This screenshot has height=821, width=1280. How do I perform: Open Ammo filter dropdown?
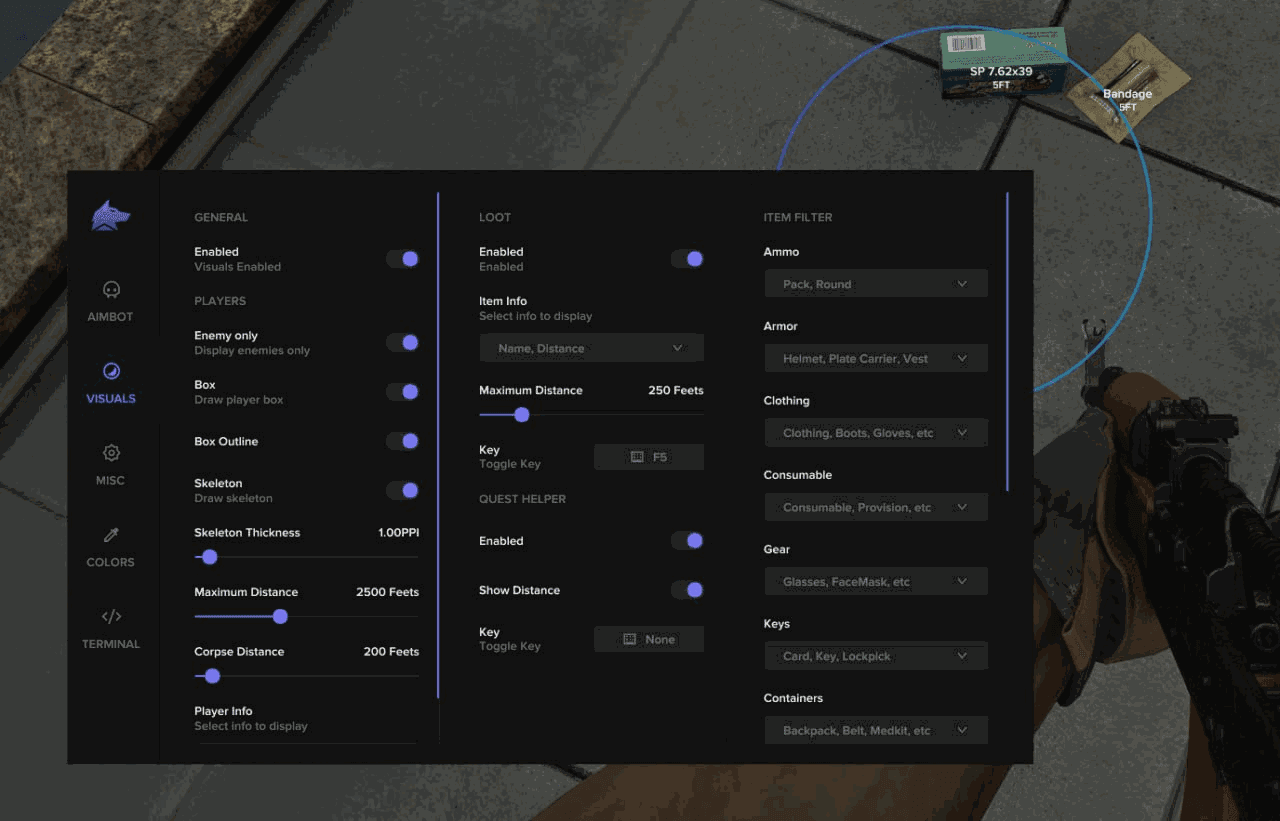tap(876, 284)
